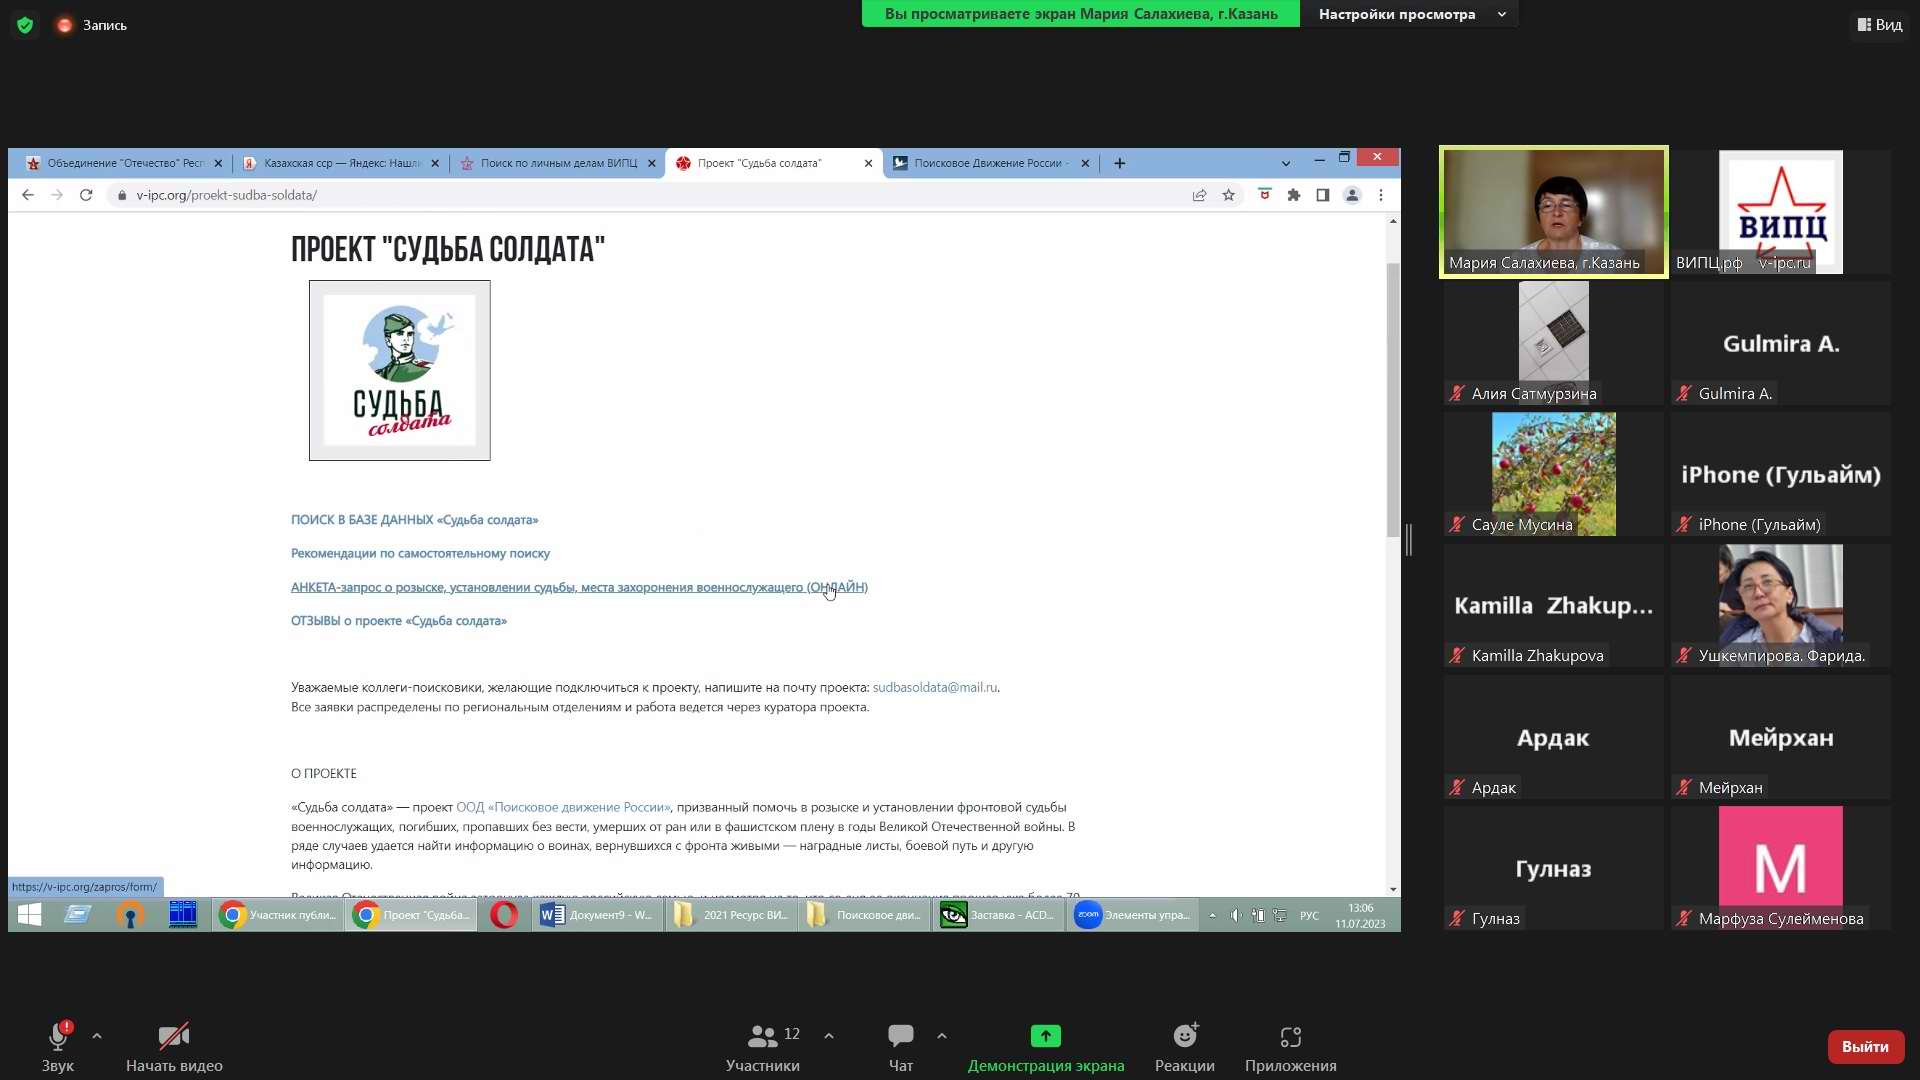Click the browser reload page icon

(86, 195)
